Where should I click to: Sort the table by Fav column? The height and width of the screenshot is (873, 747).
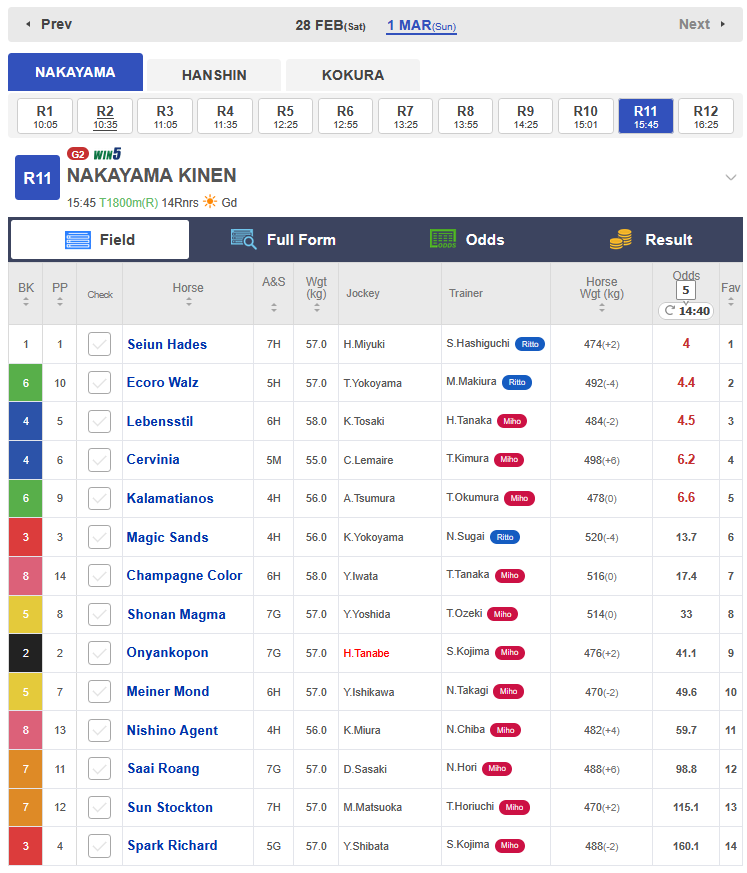731,302
